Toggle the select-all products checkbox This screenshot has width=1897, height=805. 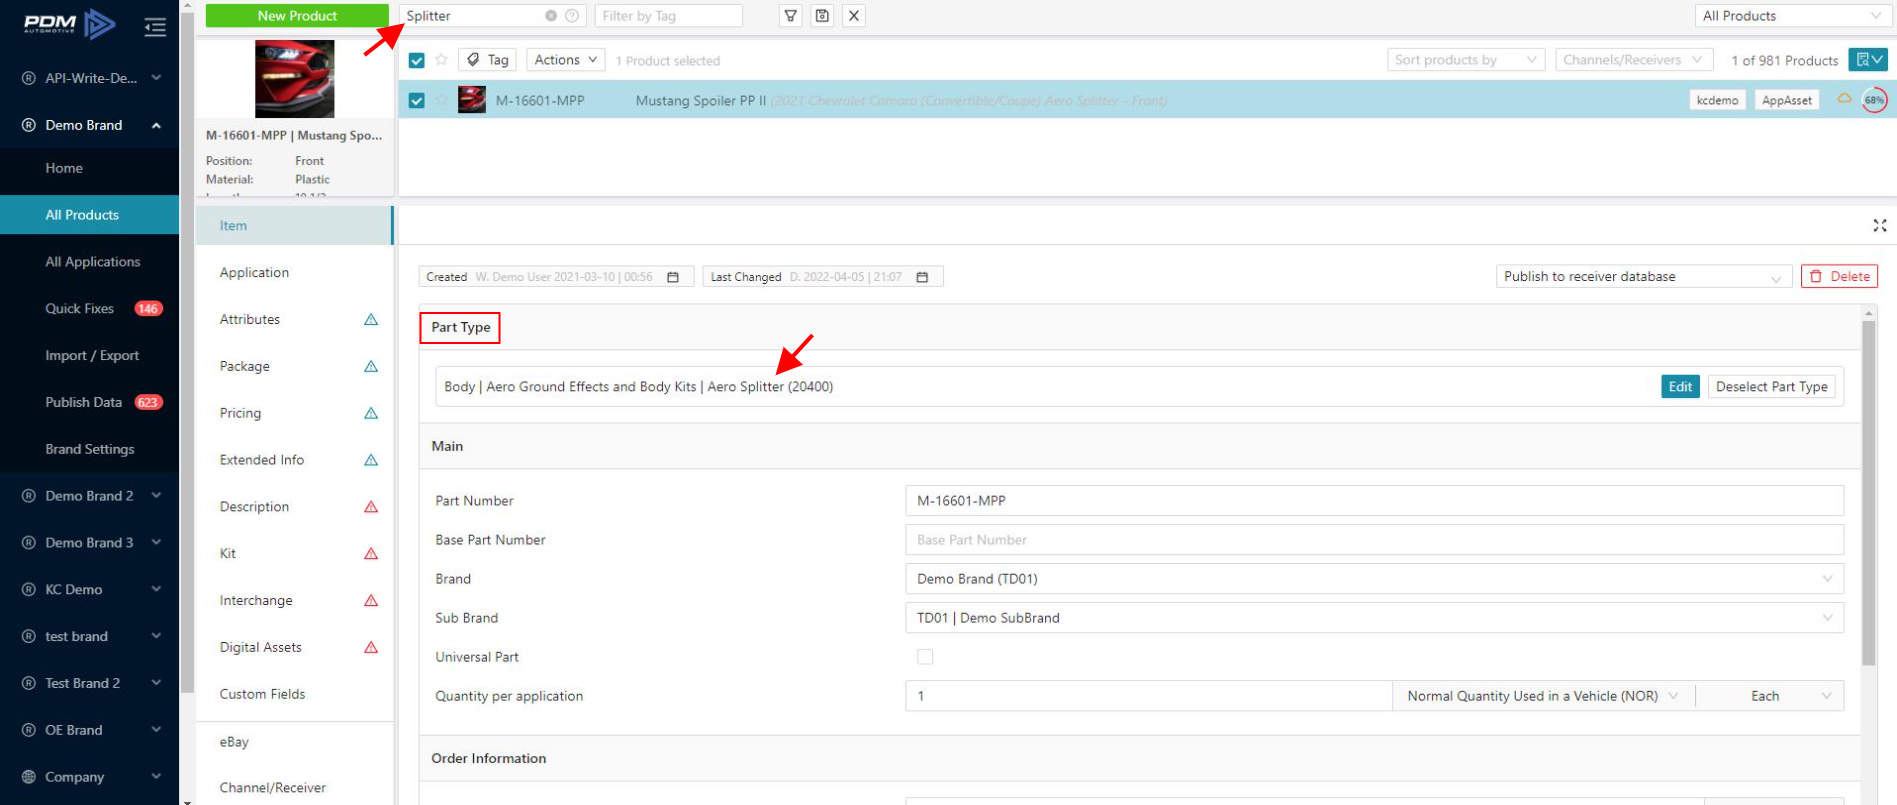pos(417,60)
